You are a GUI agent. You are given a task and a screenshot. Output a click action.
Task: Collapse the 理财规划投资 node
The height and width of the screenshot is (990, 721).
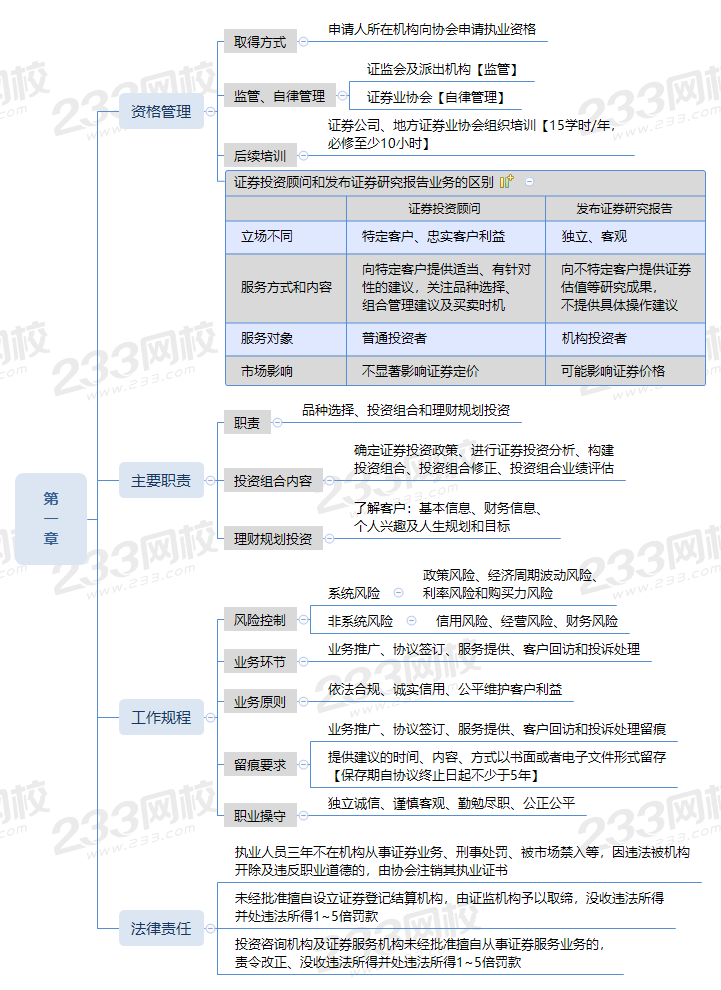pos(329,539)
